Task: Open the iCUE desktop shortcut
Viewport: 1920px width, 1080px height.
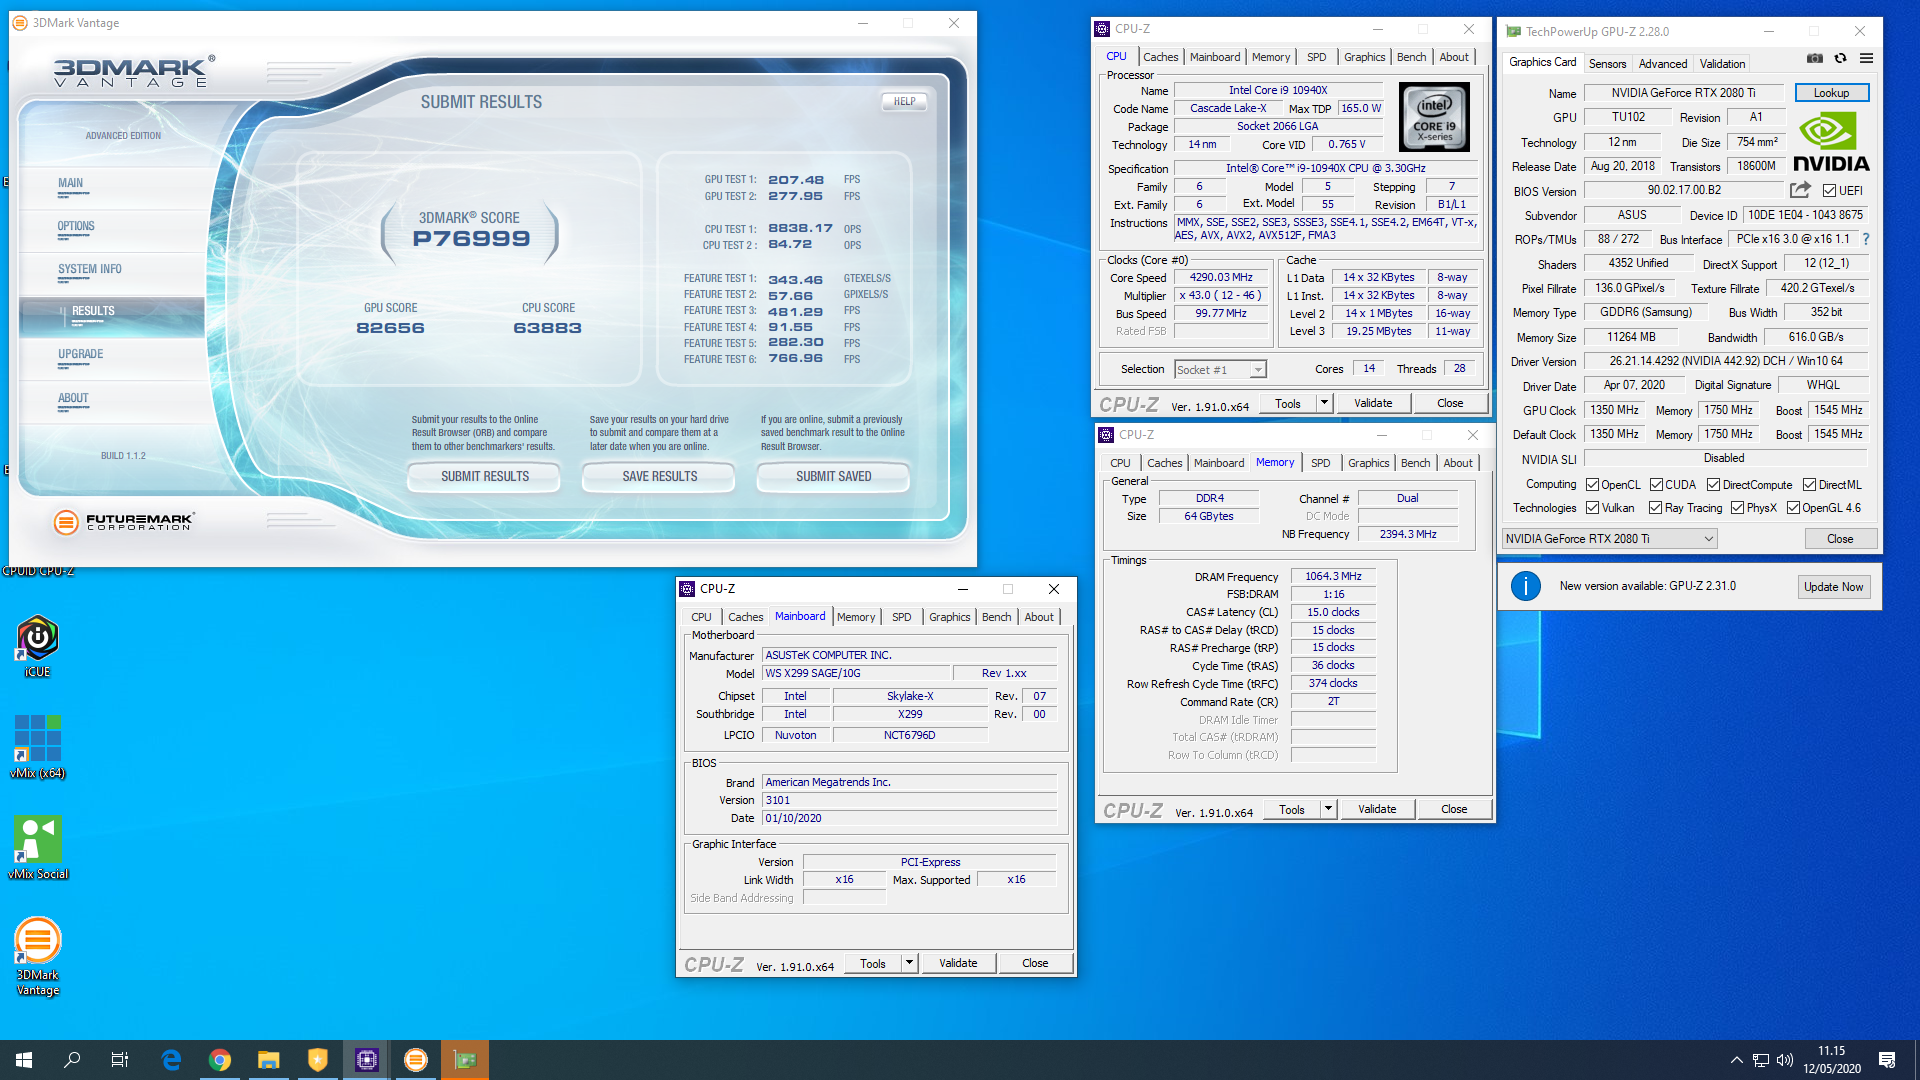Action: coord(37,647)
